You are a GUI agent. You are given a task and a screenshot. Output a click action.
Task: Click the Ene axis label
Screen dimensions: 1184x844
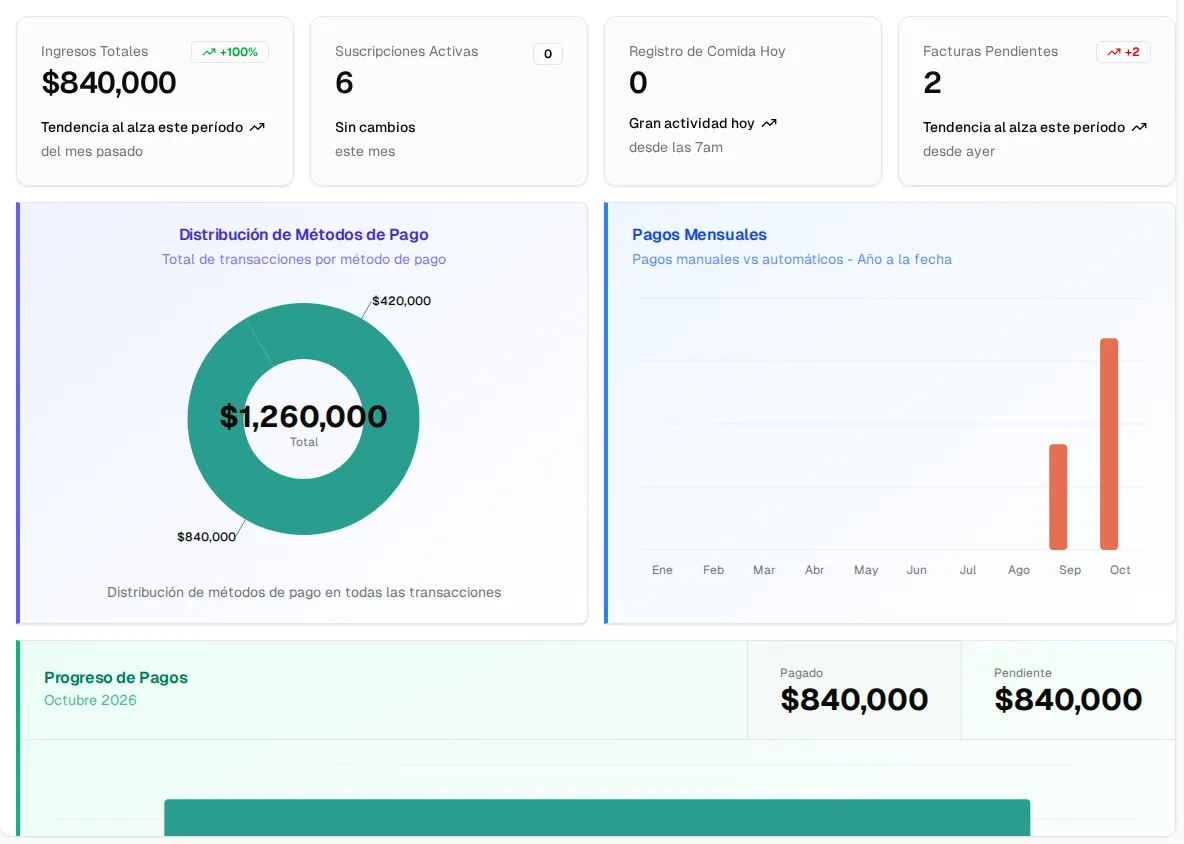pyautogui.click(x=662, y=570)
